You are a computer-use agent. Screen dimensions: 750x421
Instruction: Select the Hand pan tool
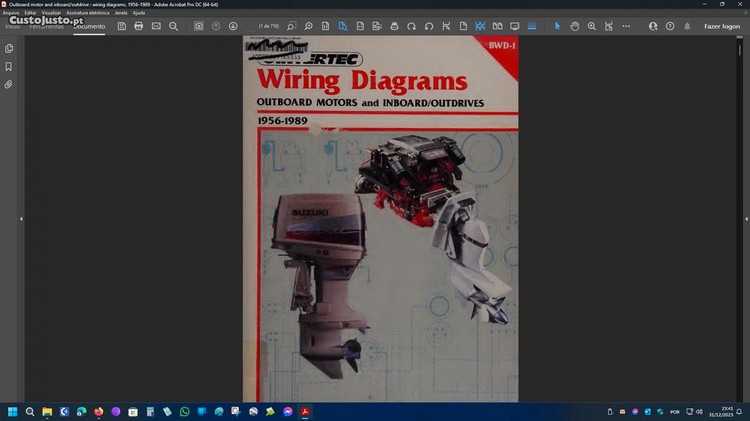575,26
